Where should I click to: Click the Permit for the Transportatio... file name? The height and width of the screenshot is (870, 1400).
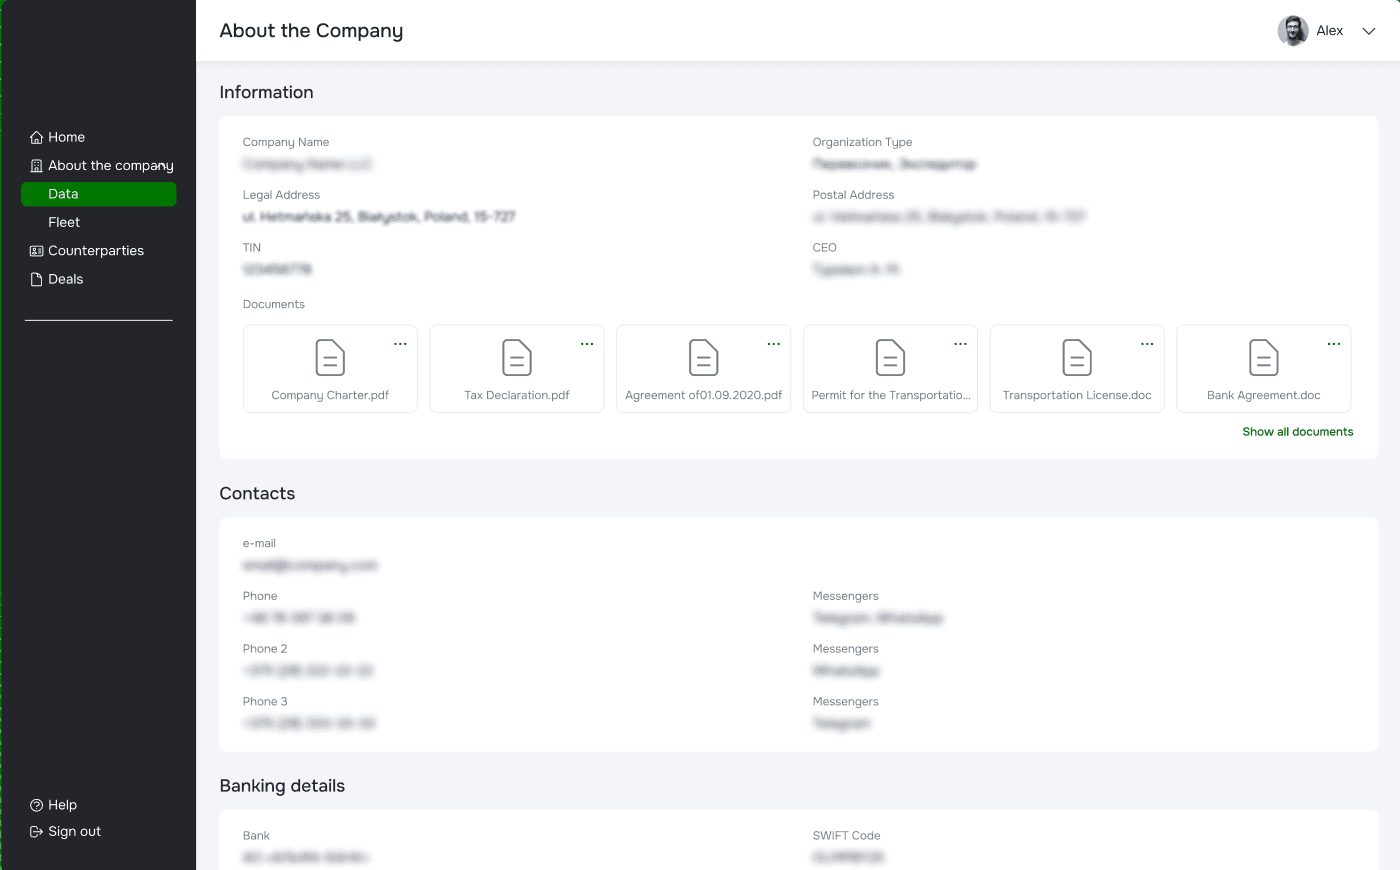tap(891, 395)
